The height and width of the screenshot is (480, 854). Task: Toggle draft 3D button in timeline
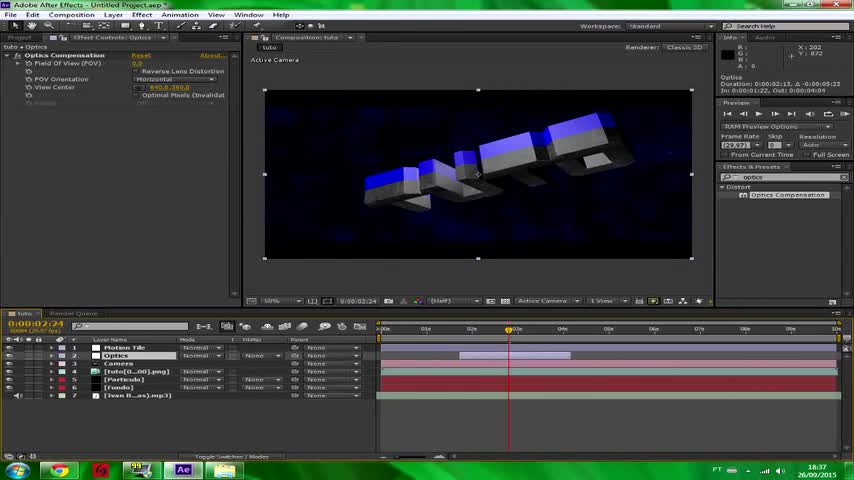tap(245, 326)
